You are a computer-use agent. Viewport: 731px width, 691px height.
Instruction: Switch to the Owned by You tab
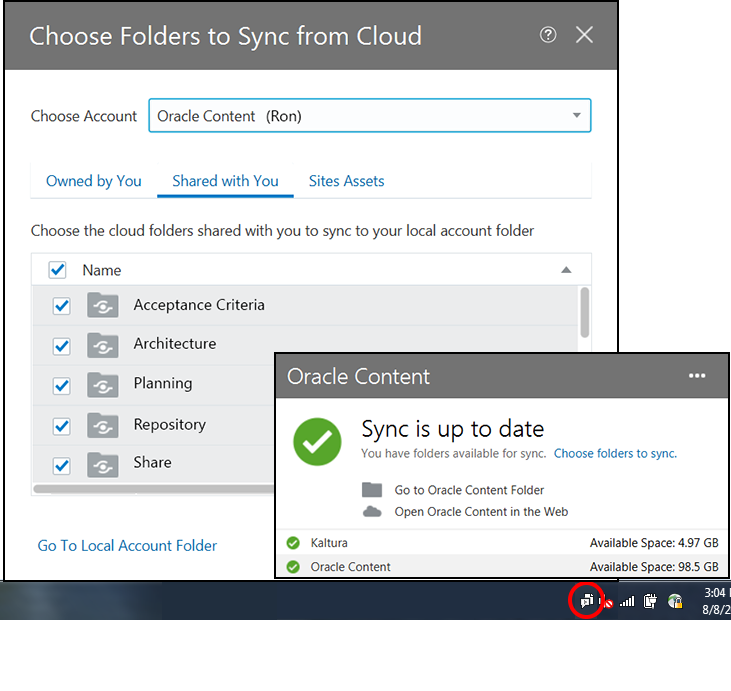pos(94,181)
